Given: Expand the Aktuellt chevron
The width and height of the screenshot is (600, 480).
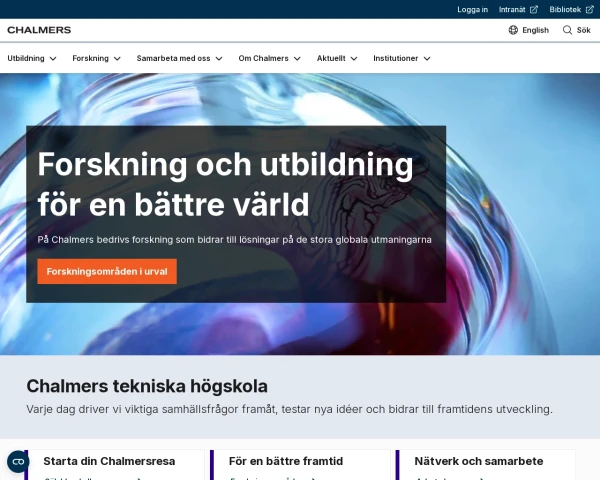Looking at the screenshot, I should [354, 59].
